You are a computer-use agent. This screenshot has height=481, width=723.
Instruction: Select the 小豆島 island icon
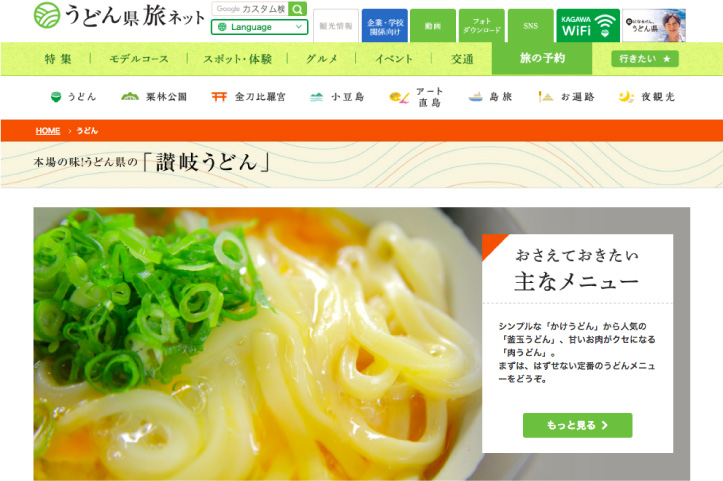point(316,97)
